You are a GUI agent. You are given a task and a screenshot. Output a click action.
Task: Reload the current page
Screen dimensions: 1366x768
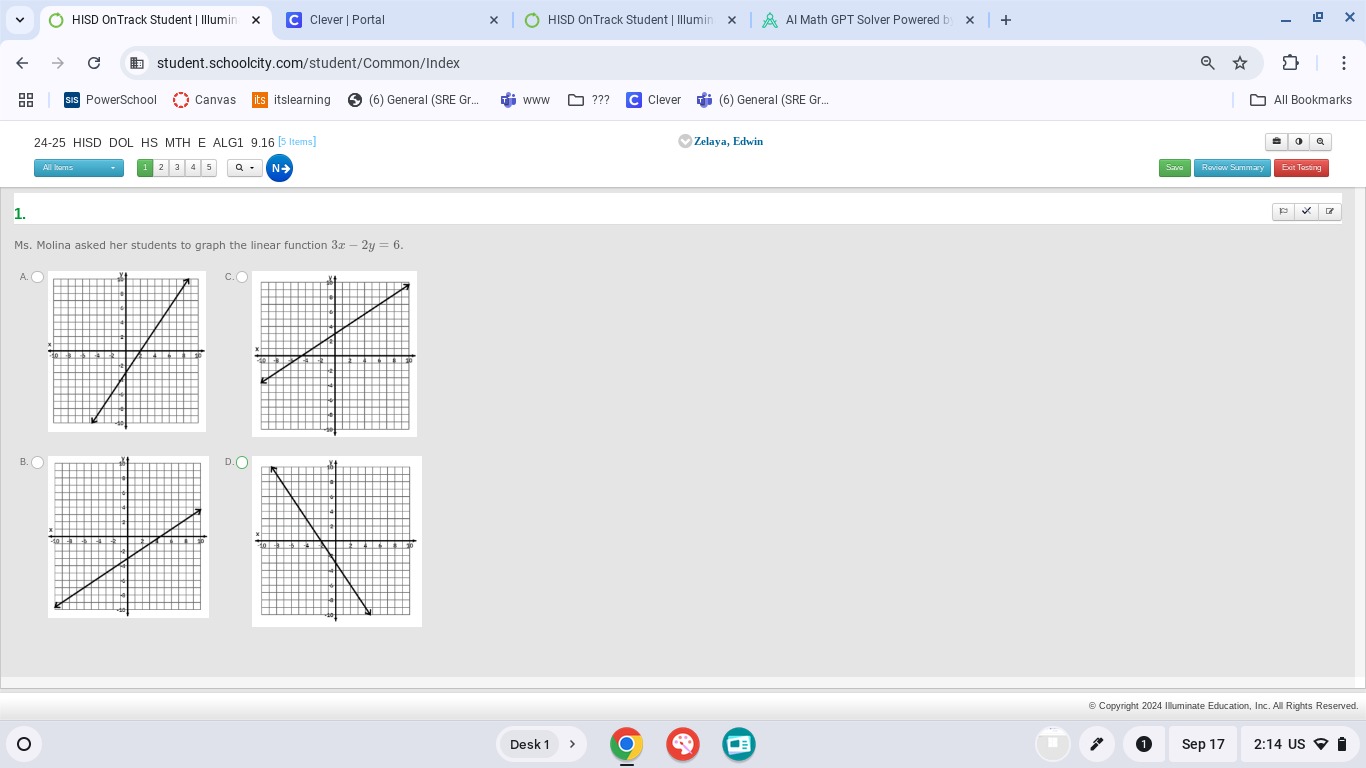point(94,63)
